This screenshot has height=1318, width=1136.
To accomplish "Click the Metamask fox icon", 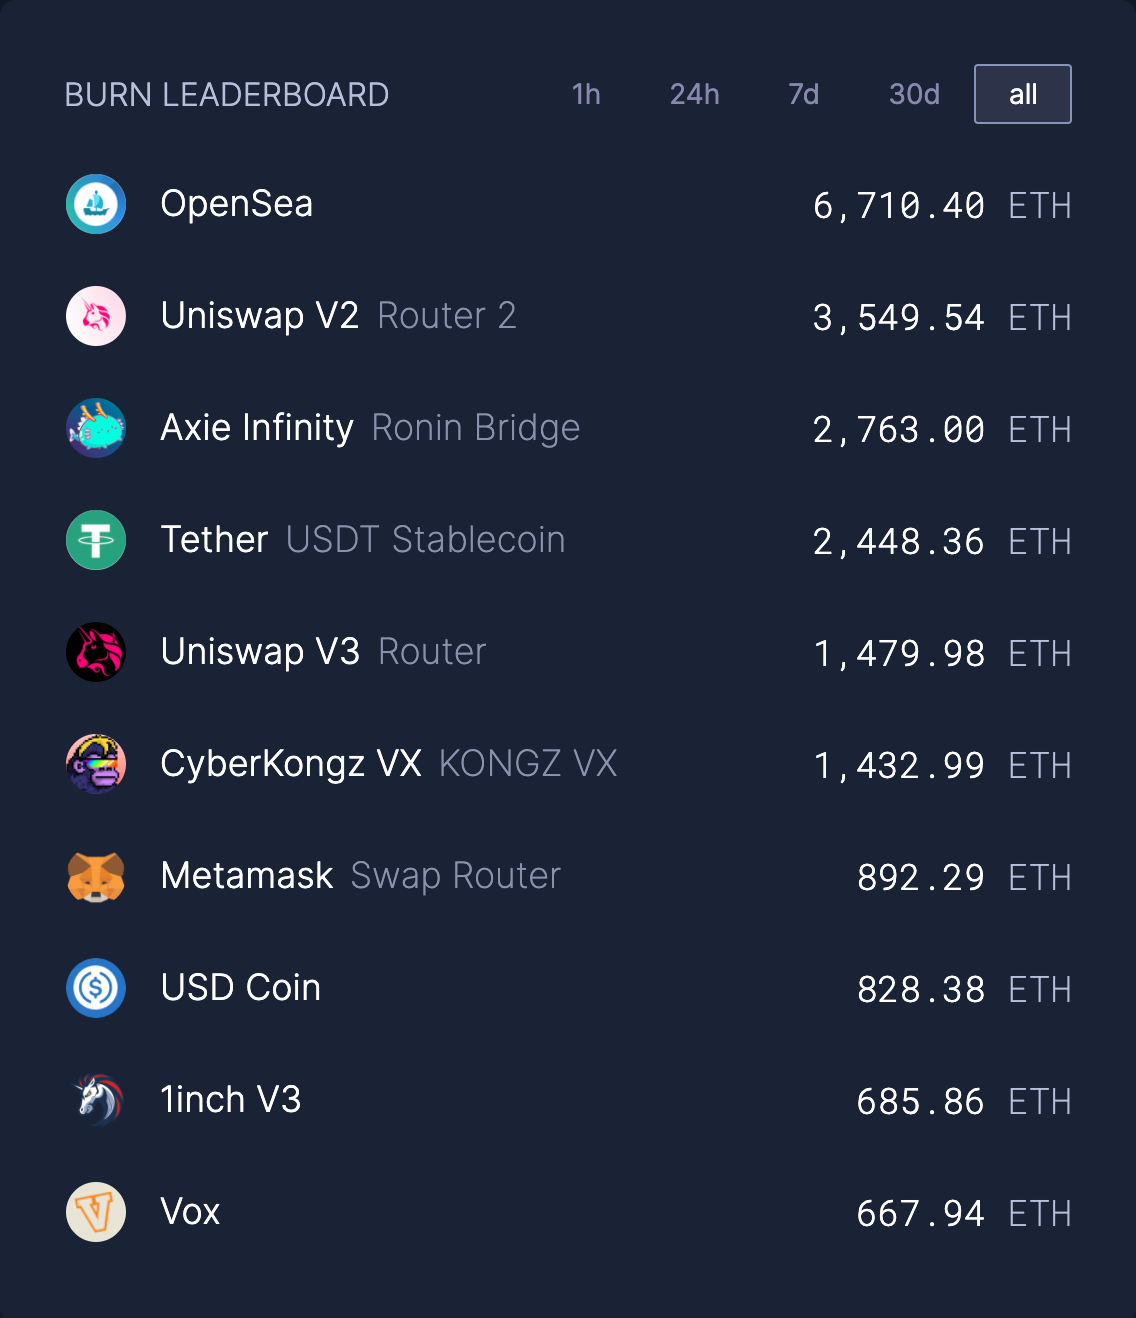I will 96,876.
